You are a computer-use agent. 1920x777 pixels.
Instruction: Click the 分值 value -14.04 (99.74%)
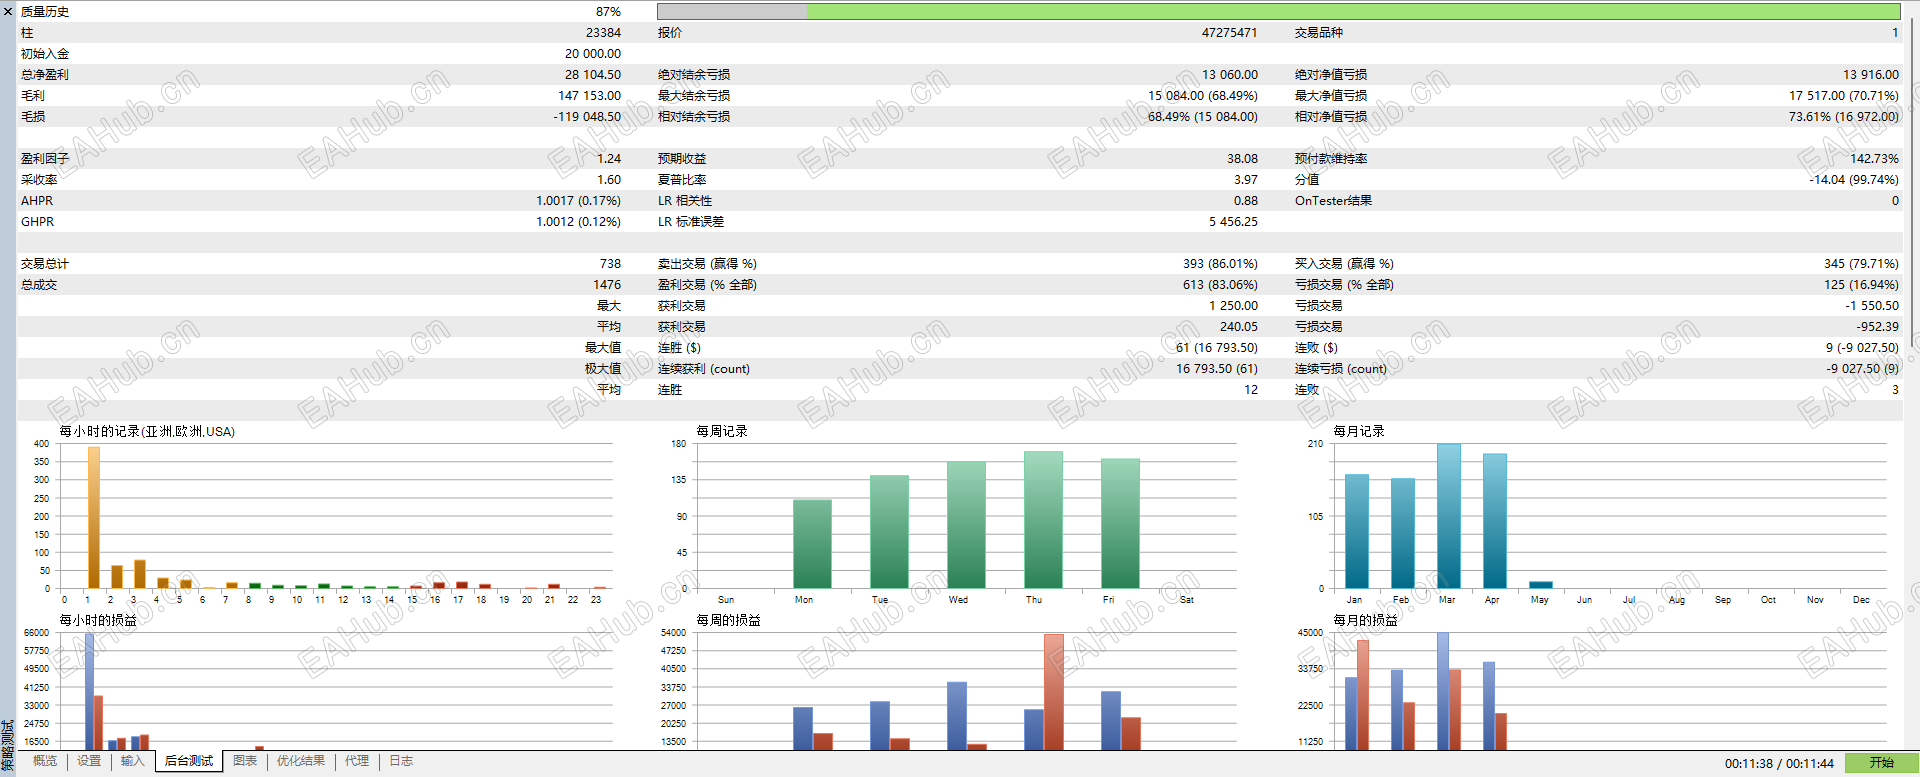[x=1854, y=180]
